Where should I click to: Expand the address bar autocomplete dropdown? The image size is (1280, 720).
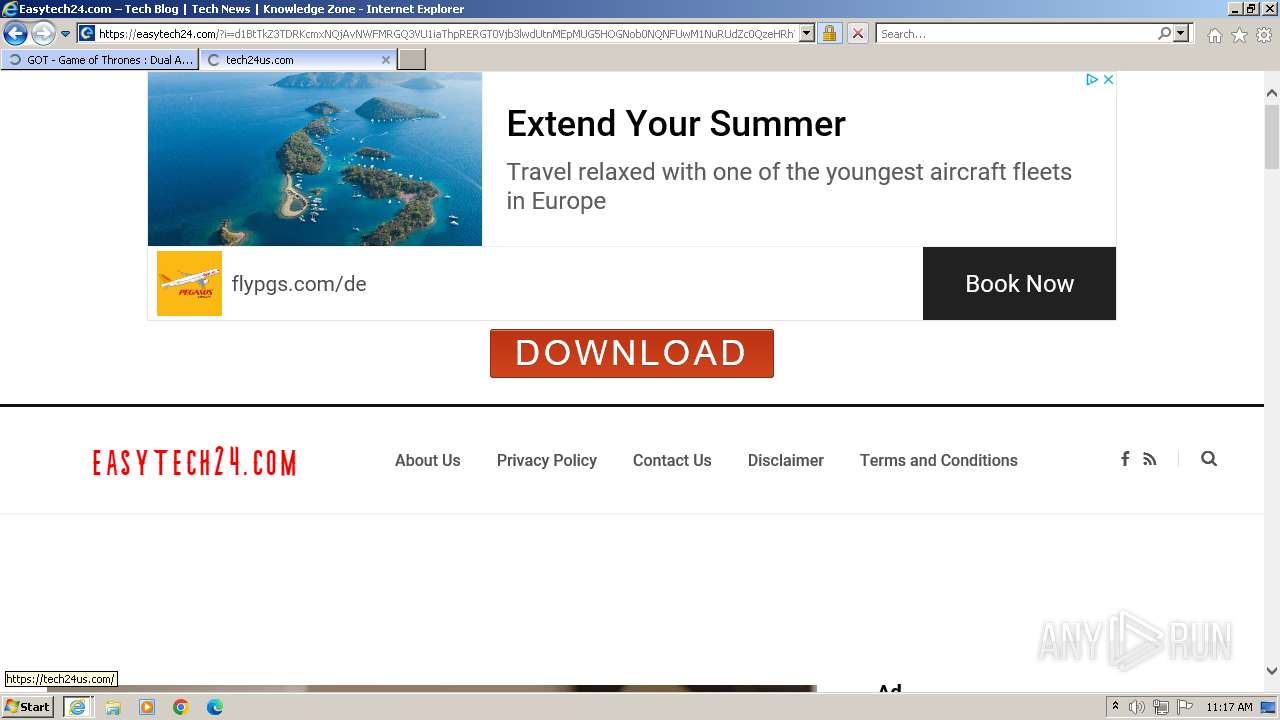(x=806, y=34)
